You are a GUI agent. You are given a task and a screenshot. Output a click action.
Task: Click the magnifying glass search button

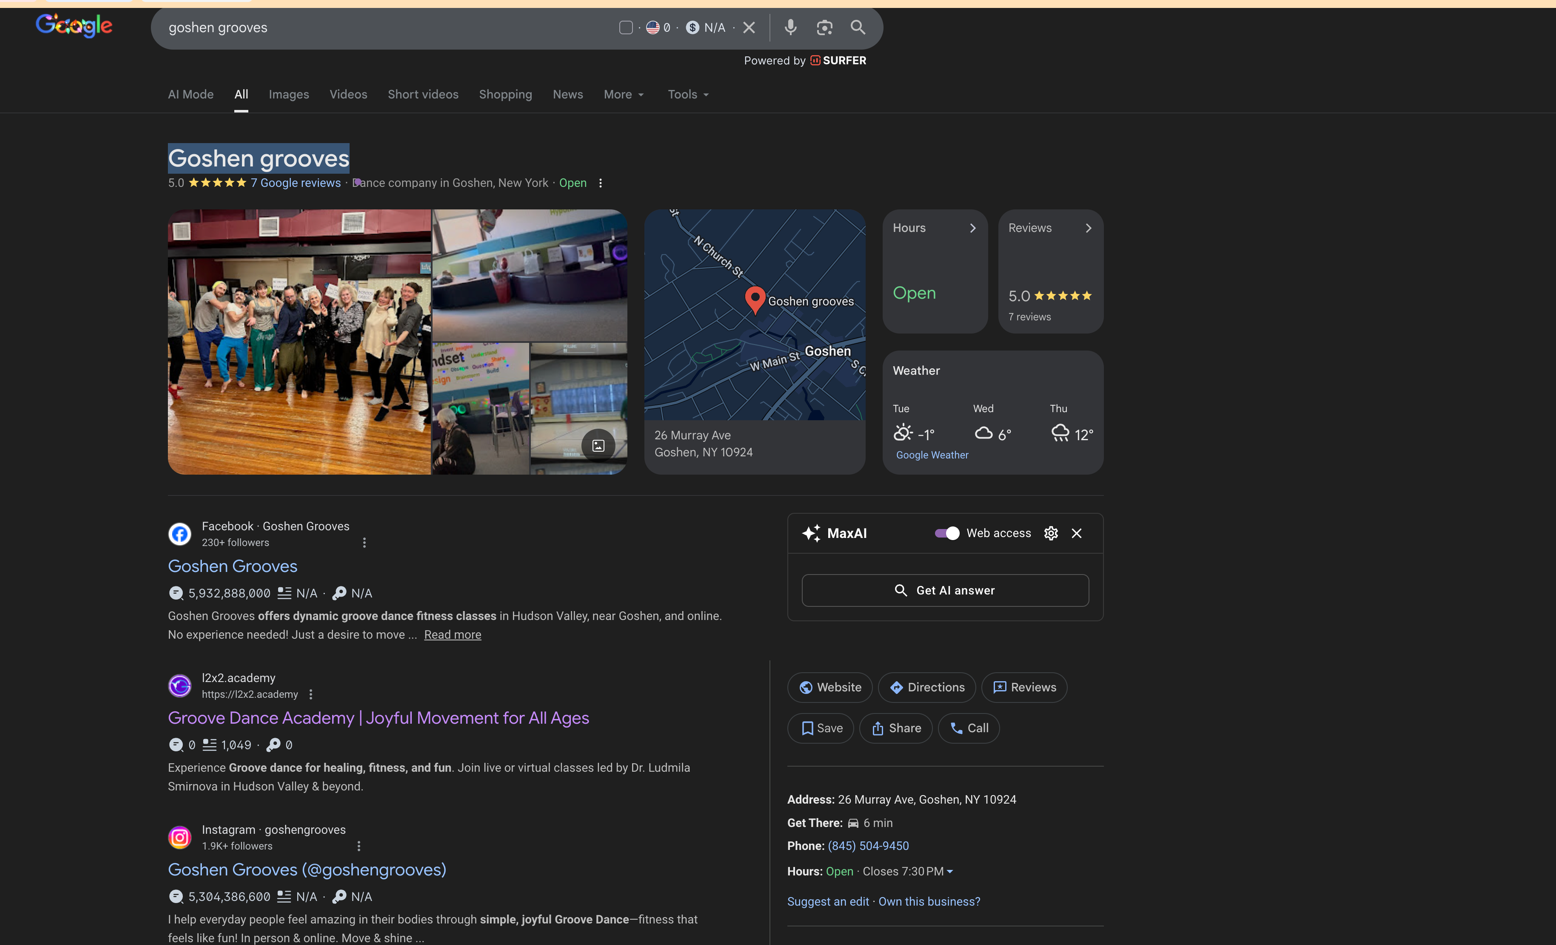[858, 28]
